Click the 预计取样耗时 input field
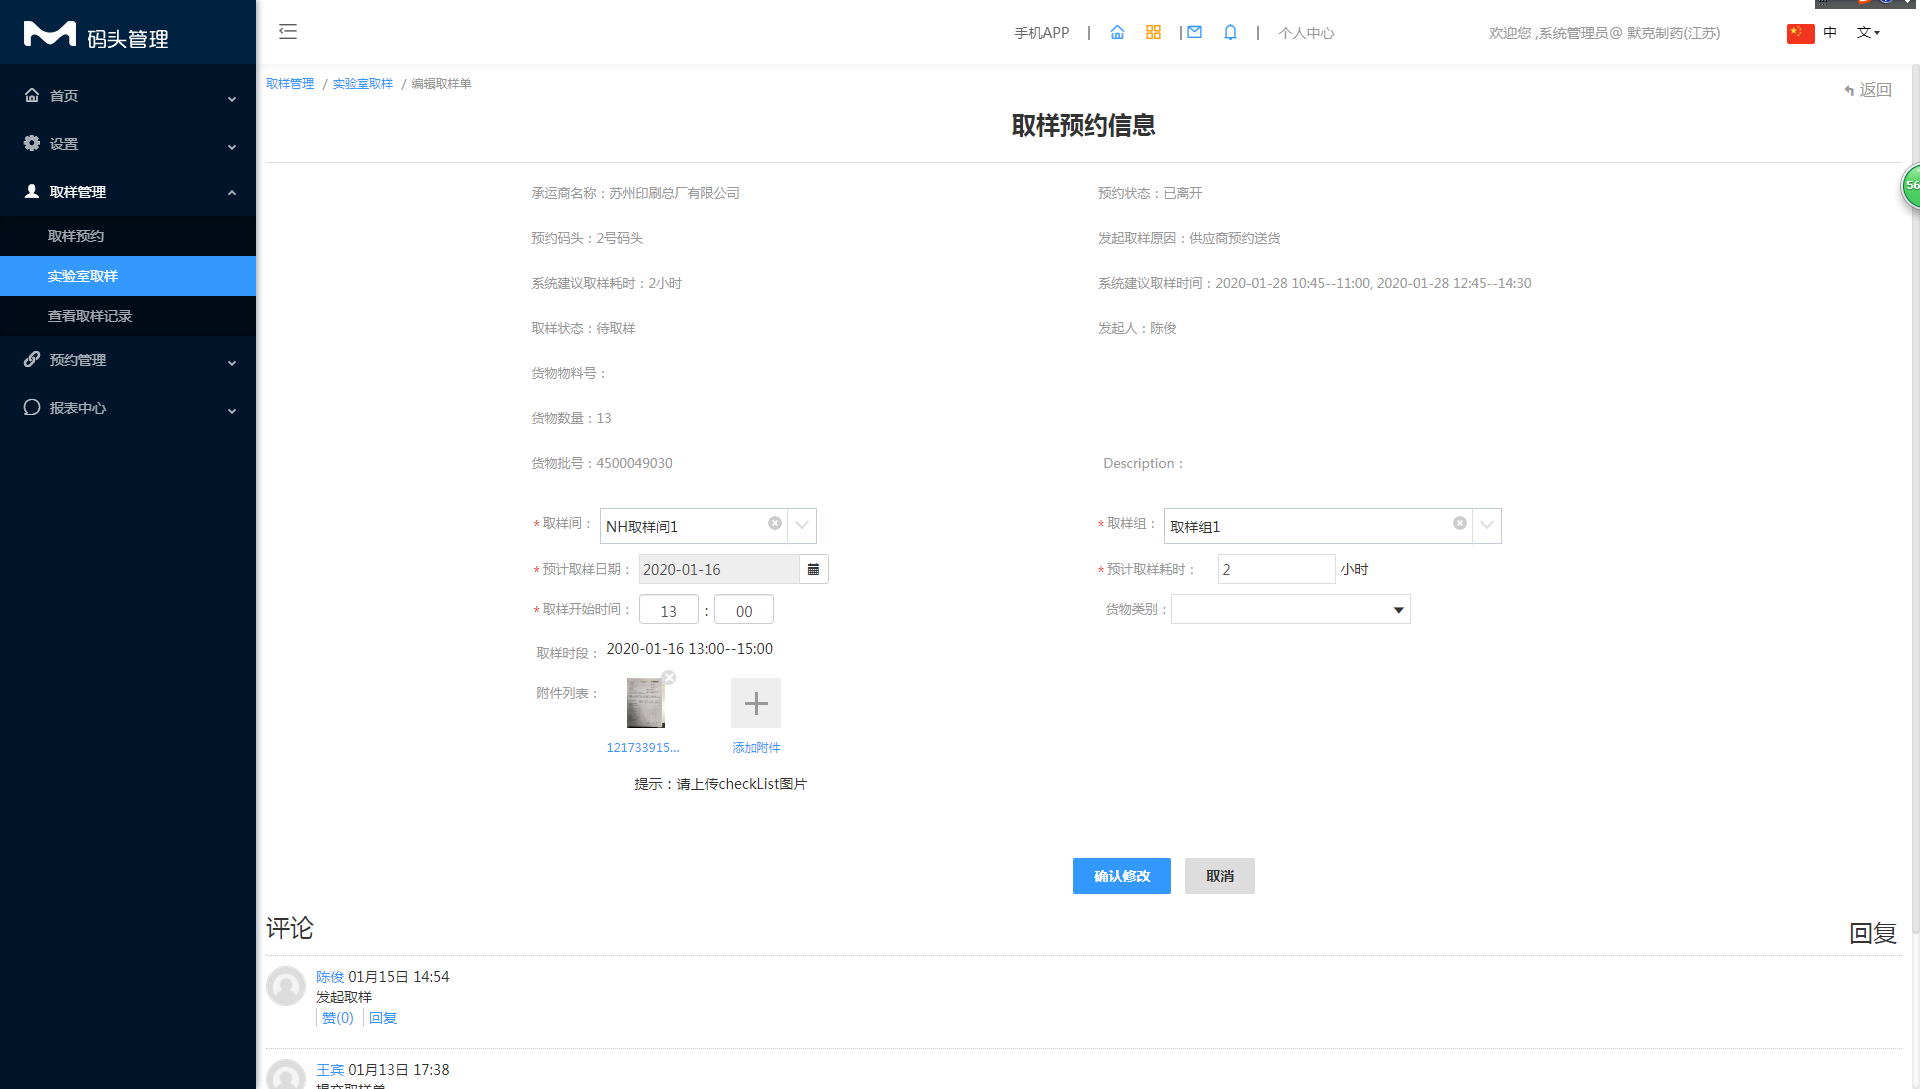This screenshot has height=1089, width=1920. 1277,569
